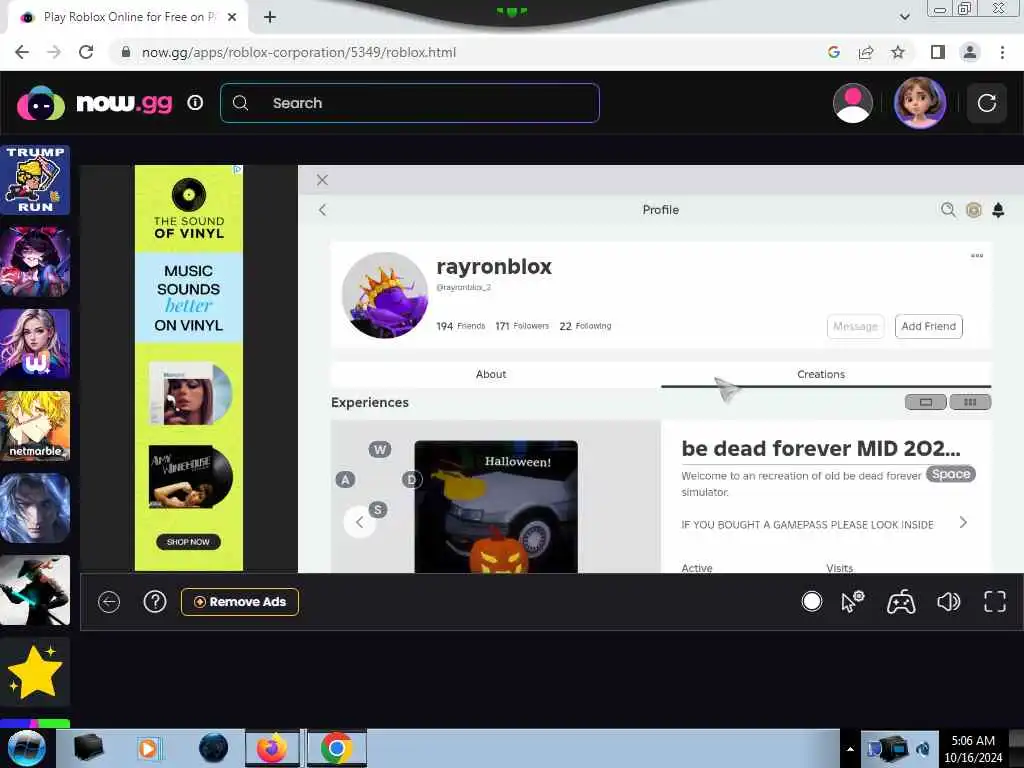Image resolution: width=1024 pixels, height=768 pixels.
Task: Expand experience details with right chevron
Action: click(x=963, y=522)
